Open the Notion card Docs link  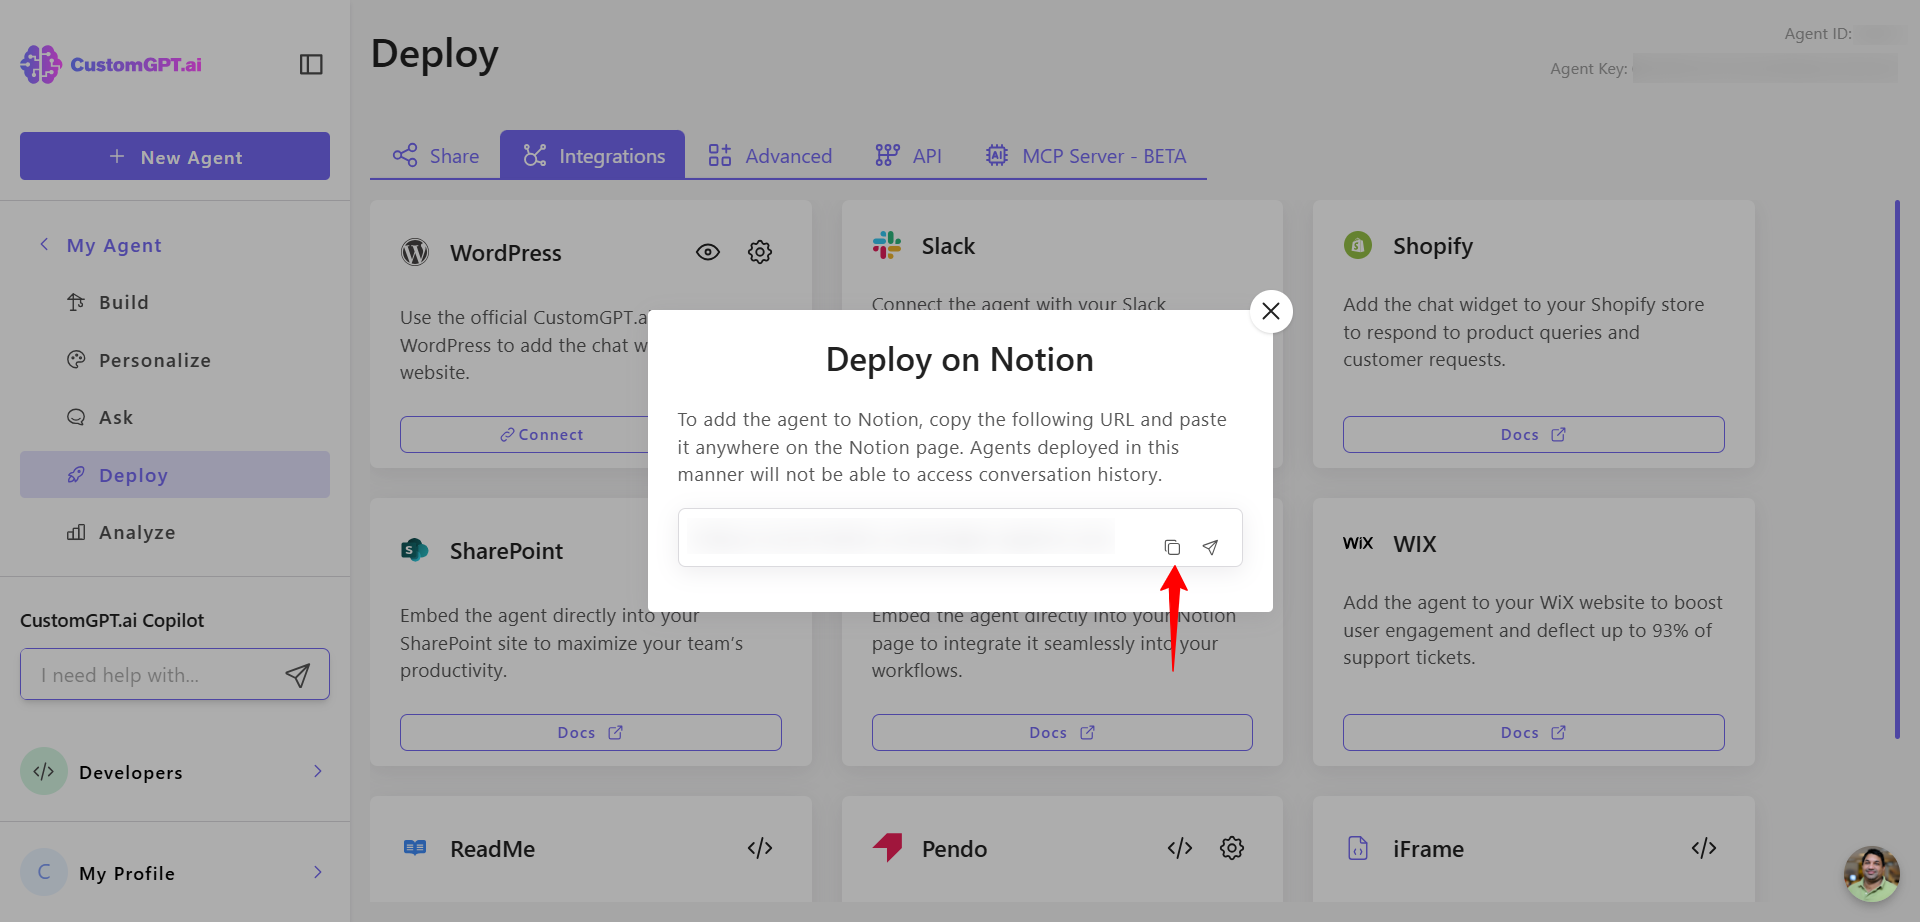pyautogui.click(x=1062, y=733)
